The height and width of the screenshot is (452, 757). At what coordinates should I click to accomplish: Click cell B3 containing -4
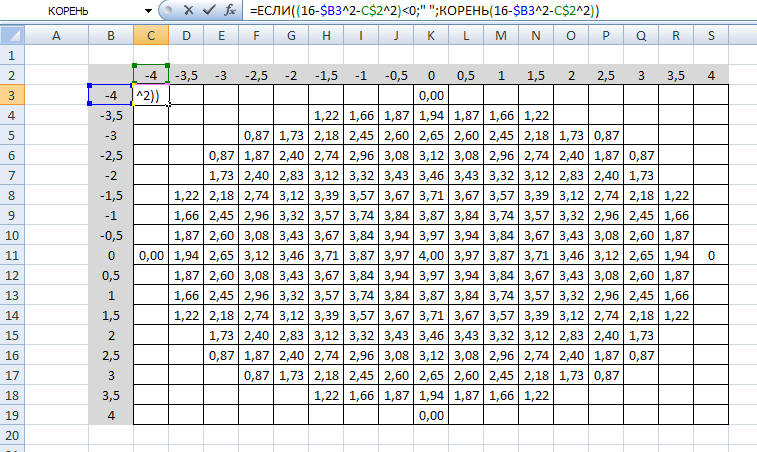pyautogui.click(x=110, y=95)
